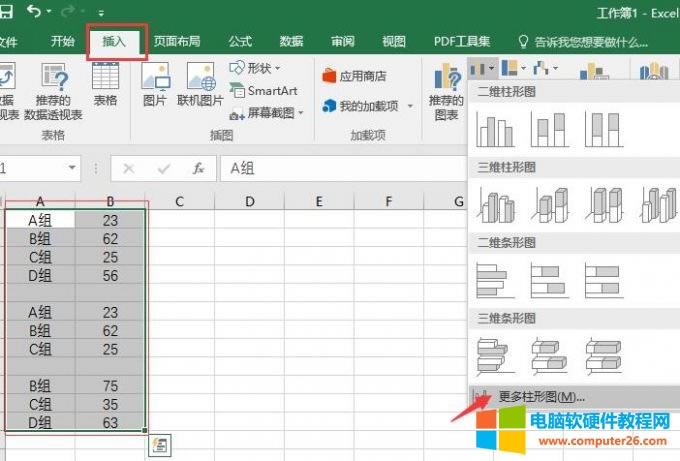Insert a Table from the ribbon
Viewport: 680px width, 461px height.
click(x=105, y=85)
